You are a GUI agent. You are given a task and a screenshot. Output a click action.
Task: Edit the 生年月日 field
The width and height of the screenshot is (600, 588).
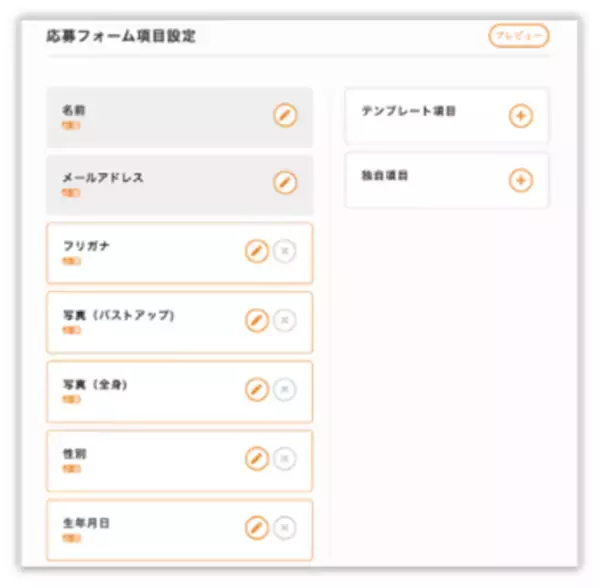[257, 527]
